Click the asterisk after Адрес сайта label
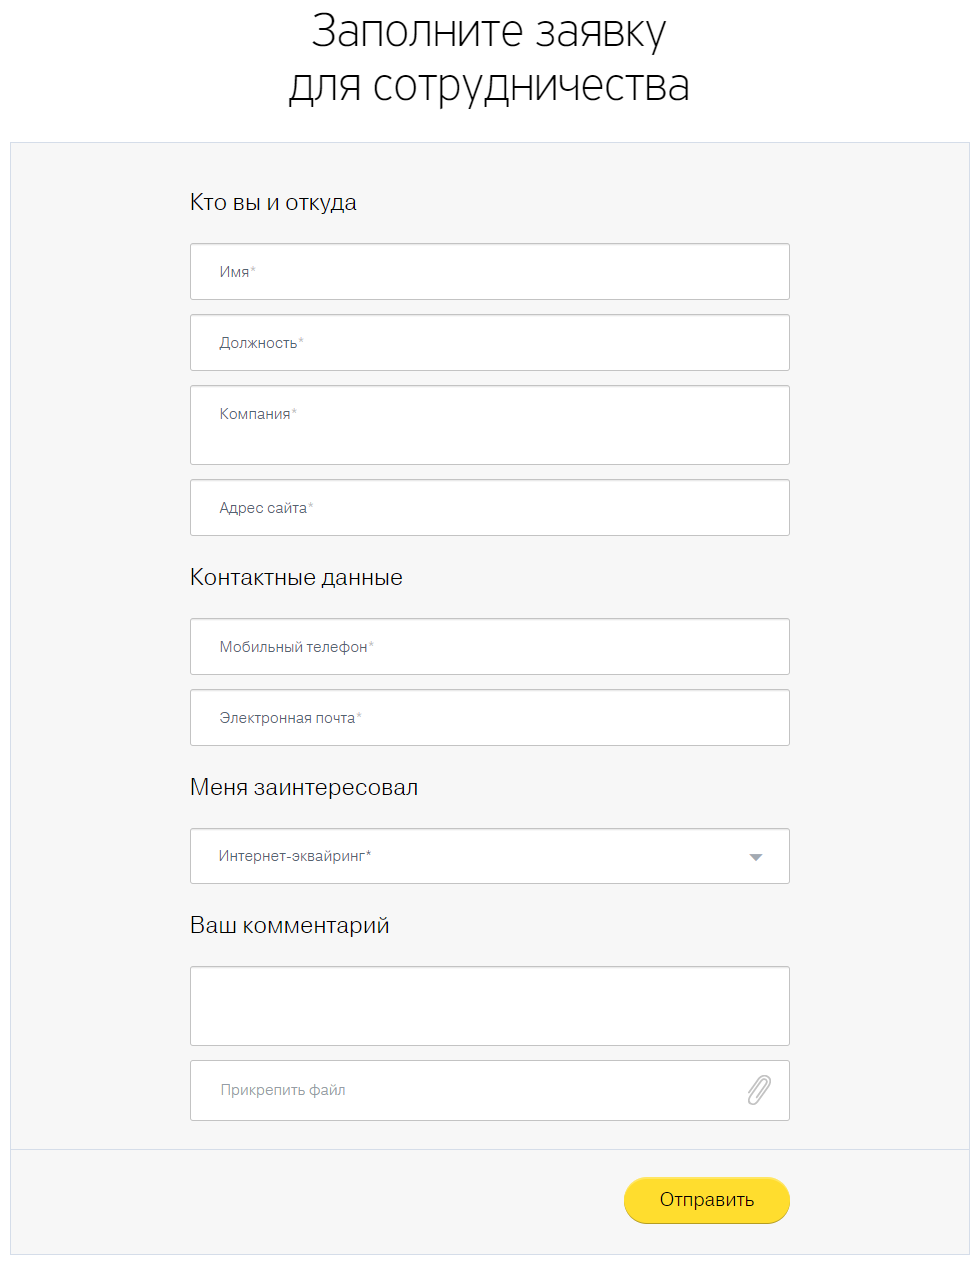Screen dimensions: 977x1263 pos(311,506)
